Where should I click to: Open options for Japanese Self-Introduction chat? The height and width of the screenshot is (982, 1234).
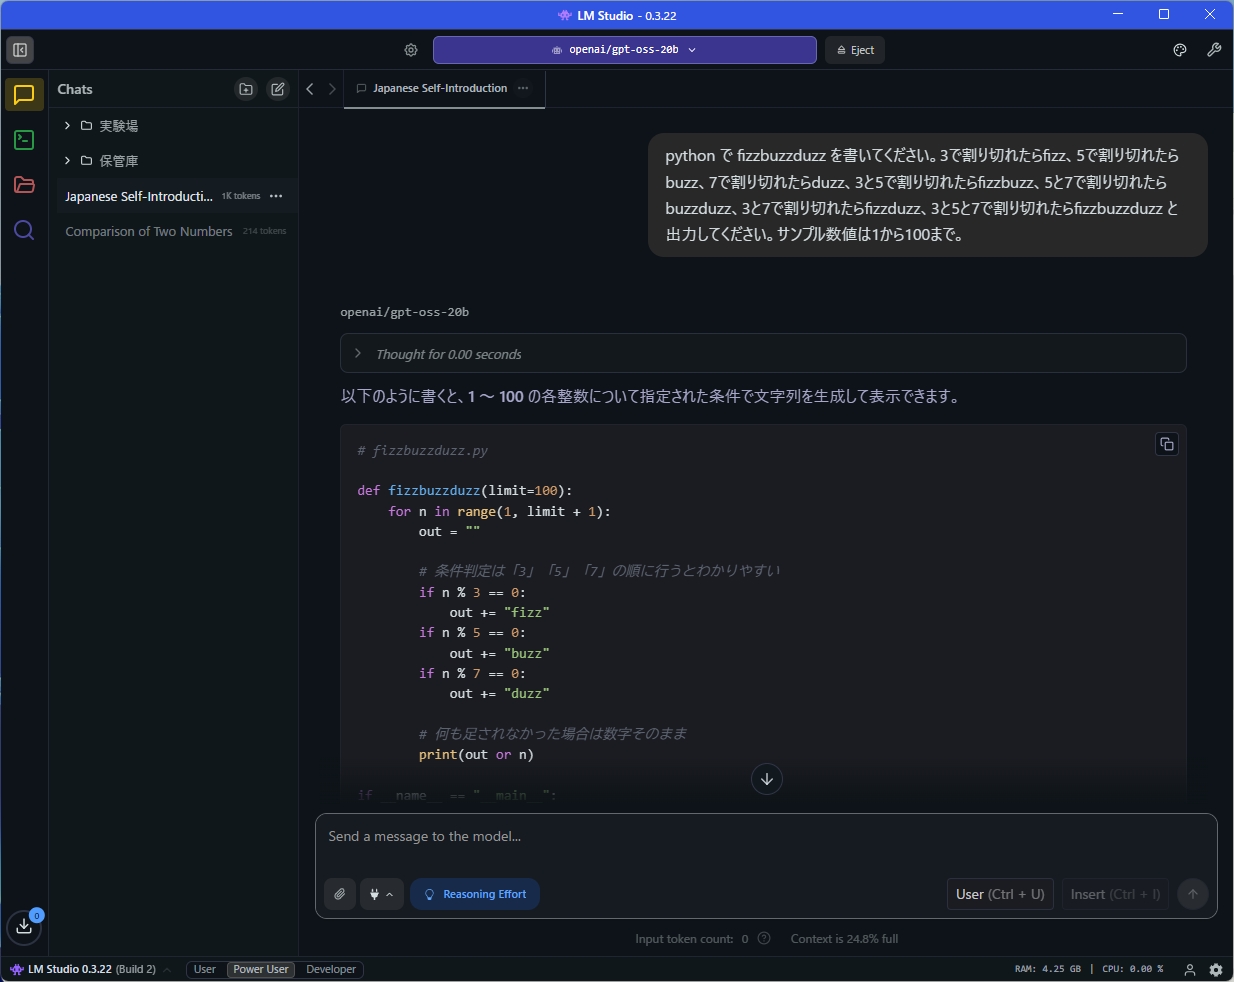276,196
